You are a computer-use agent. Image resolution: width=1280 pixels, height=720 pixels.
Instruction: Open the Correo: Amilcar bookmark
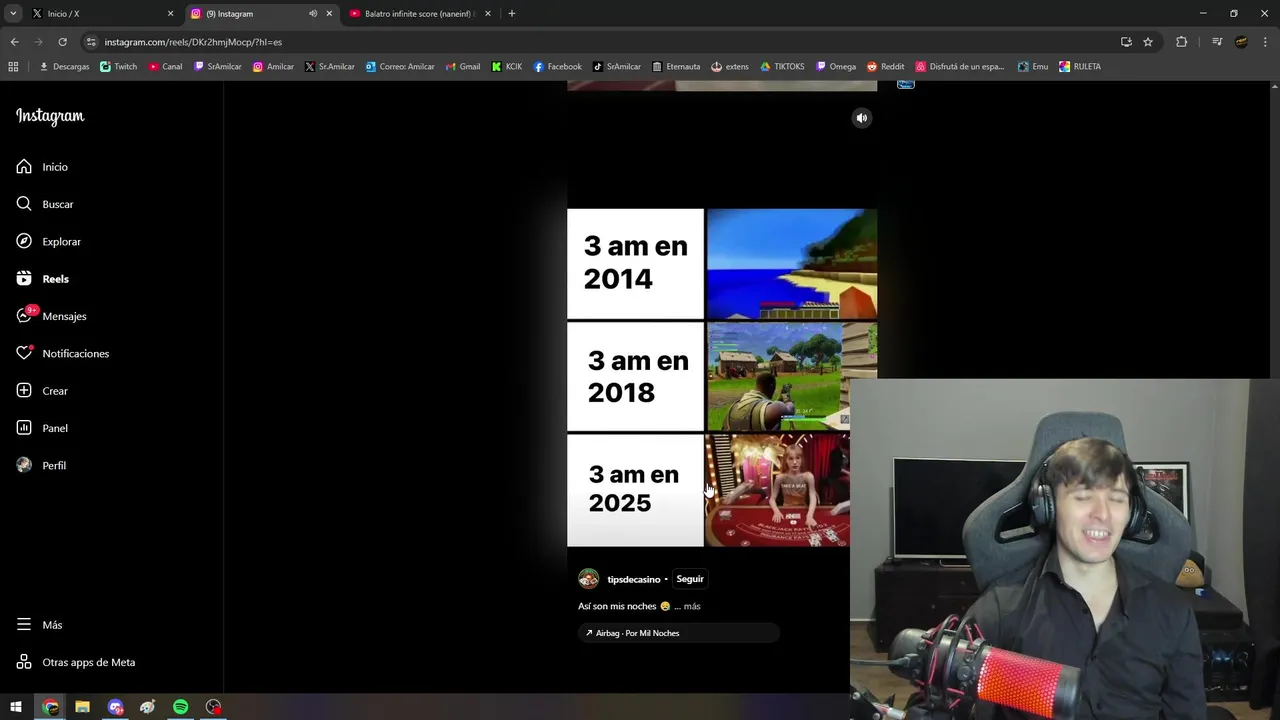[x=400, y=67]
